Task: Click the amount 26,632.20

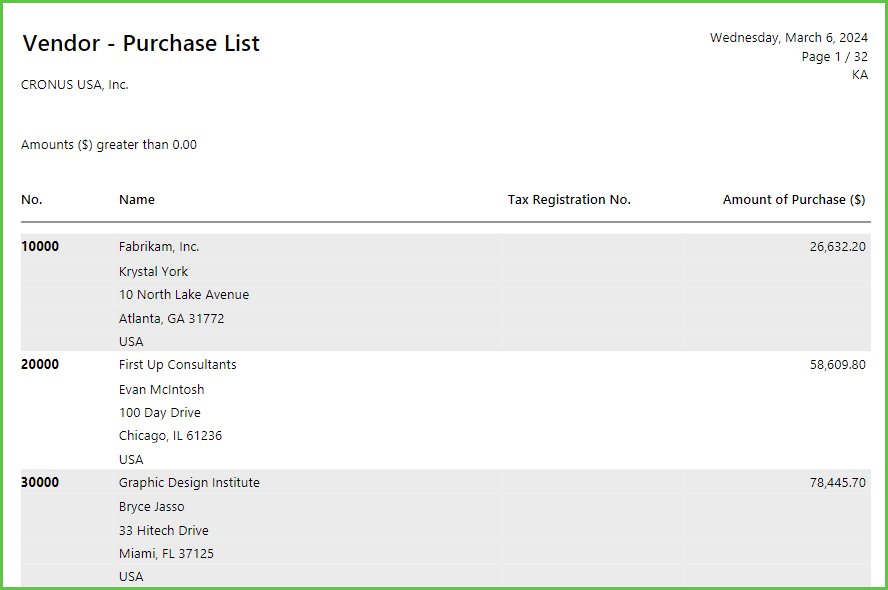Action: tap(838, 247)
